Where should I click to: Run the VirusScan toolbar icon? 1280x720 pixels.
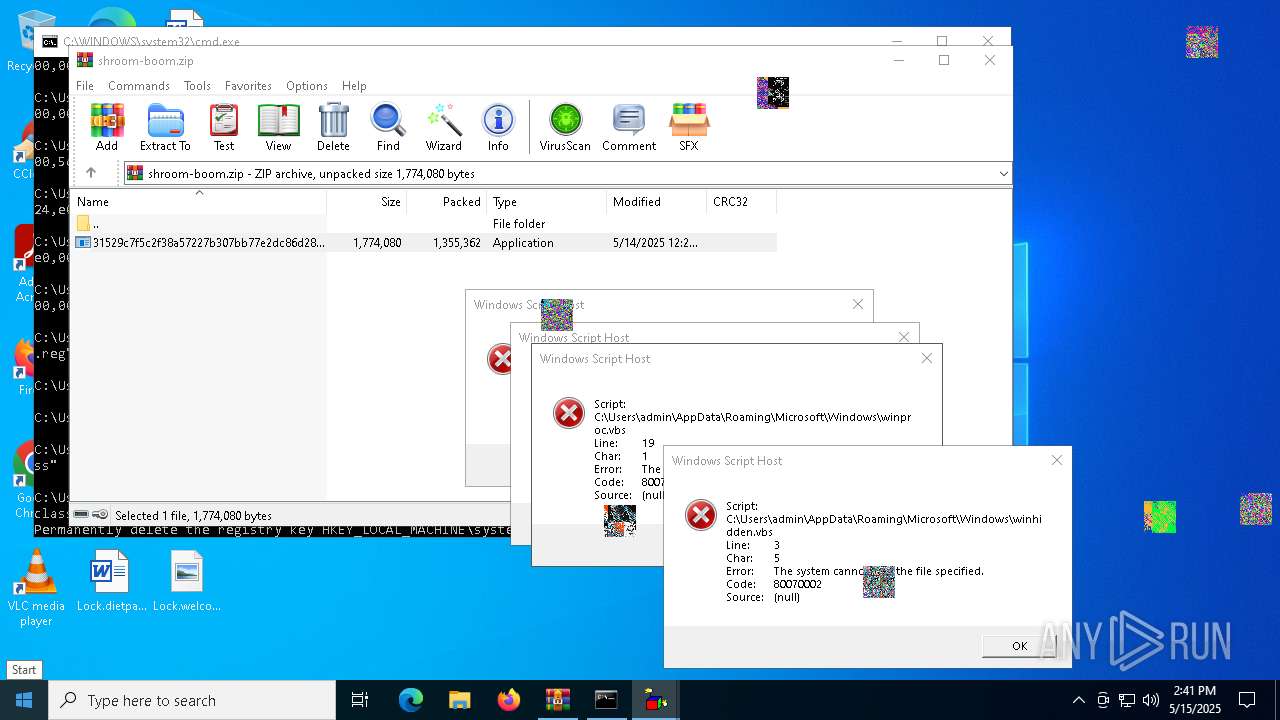tap(565, 127)
